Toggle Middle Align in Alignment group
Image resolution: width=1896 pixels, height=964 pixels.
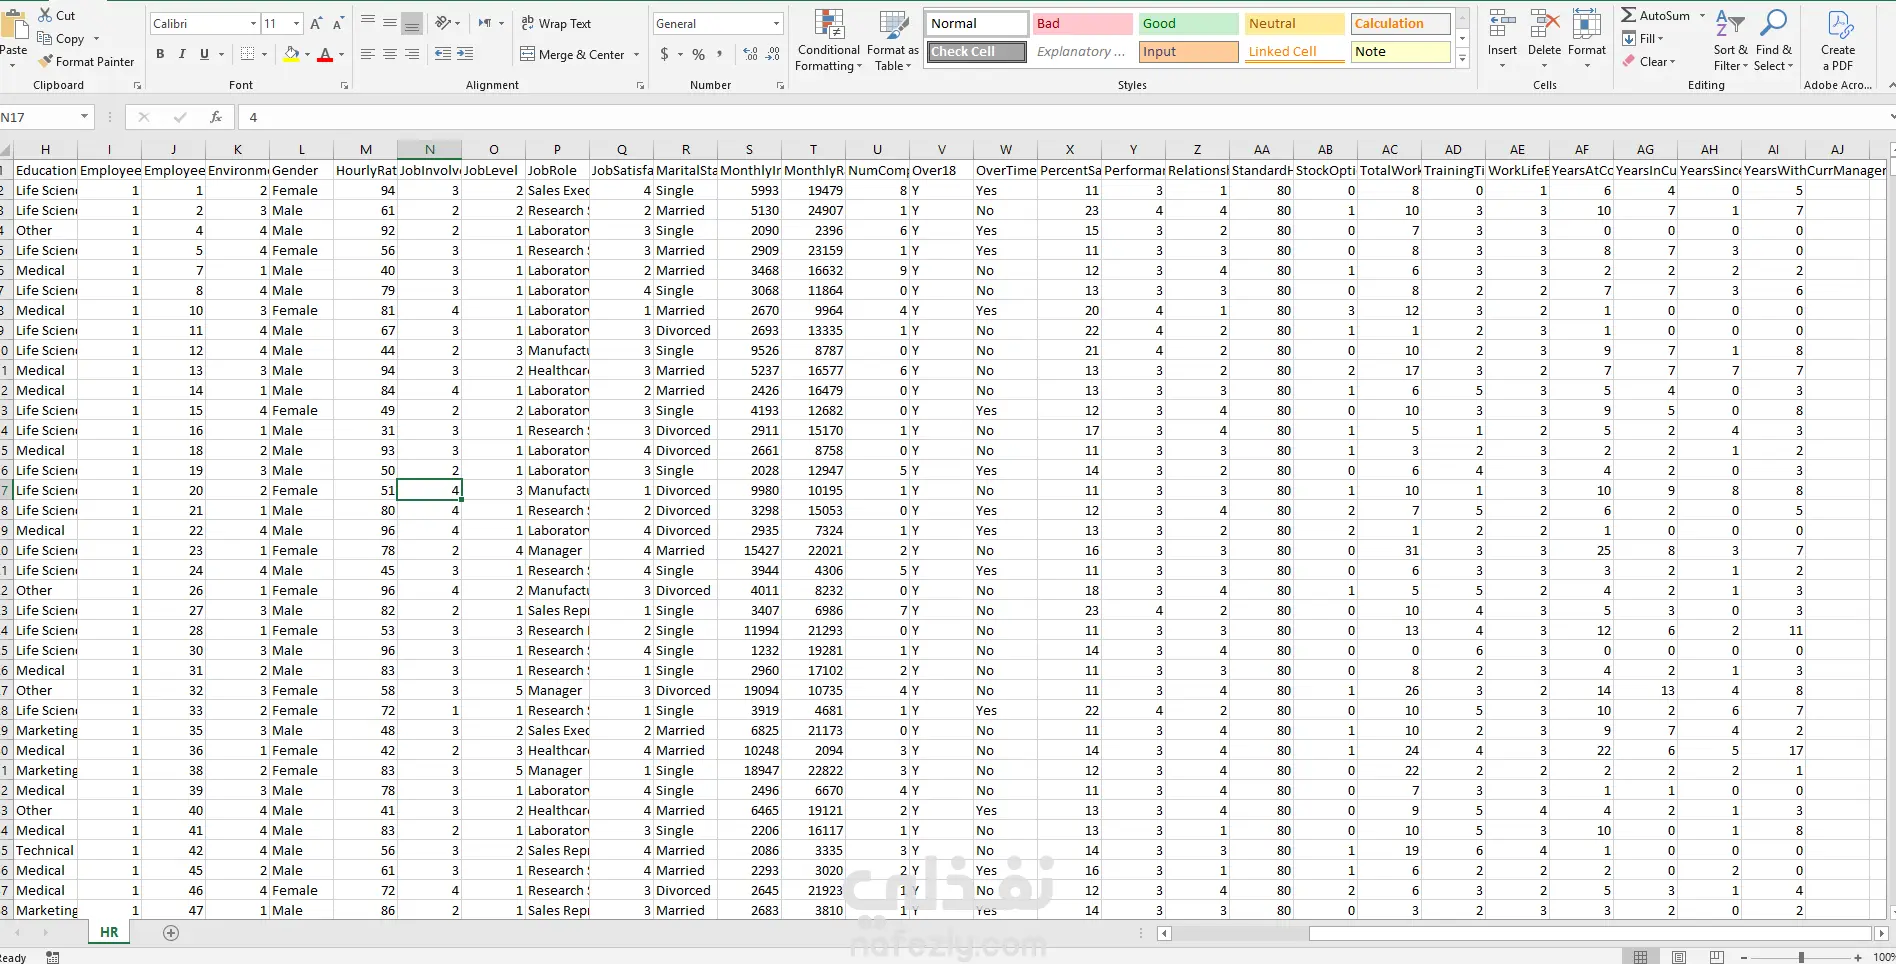tap(389, 22)
